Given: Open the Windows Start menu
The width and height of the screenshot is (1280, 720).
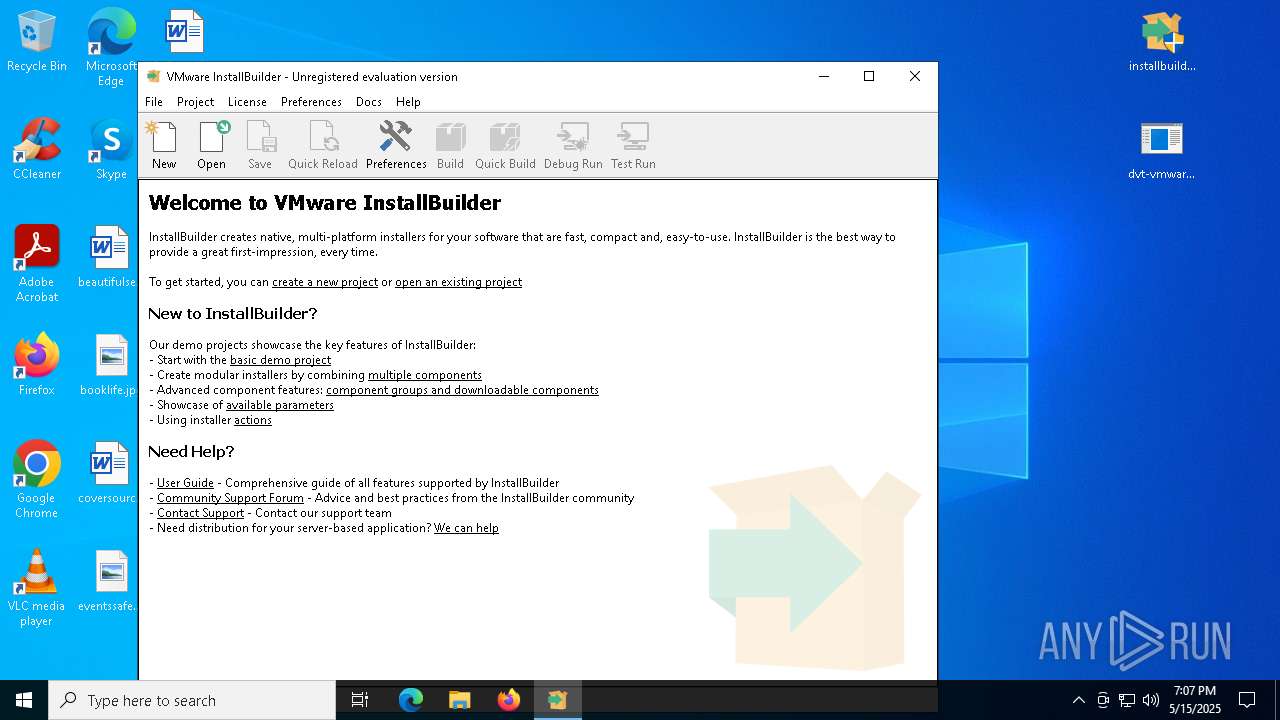Looking at the screenshot, I should pyautogui.click(x=24, y=700).
